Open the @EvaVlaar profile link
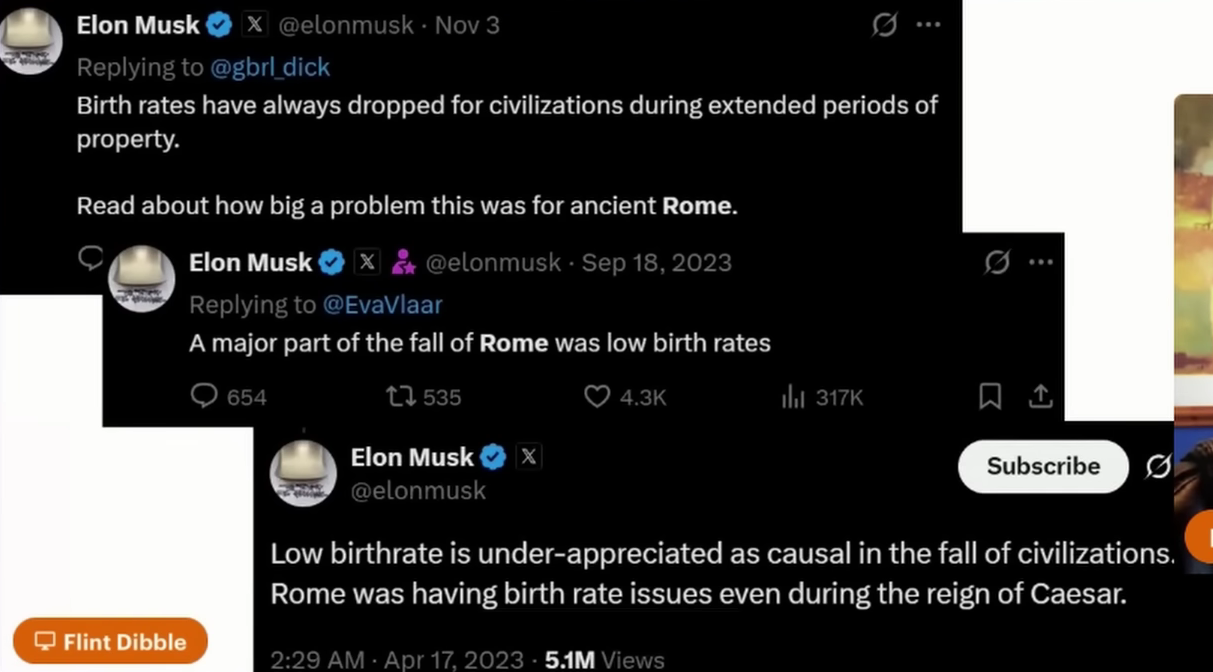The image size is (1213, 672). (x=382, y=304)
